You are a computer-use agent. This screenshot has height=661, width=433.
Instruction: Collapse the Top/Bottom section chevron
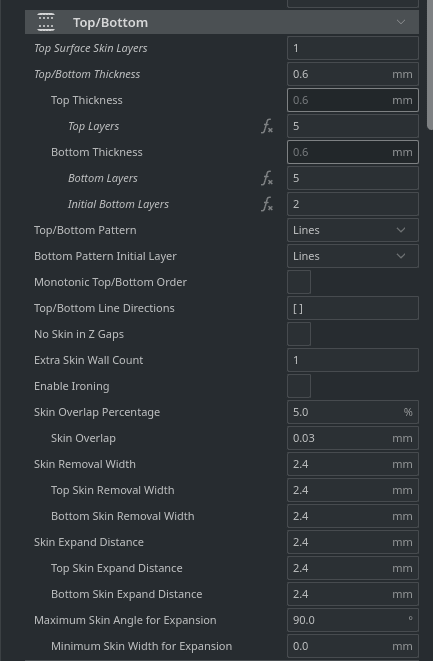(x=401, y=22)
